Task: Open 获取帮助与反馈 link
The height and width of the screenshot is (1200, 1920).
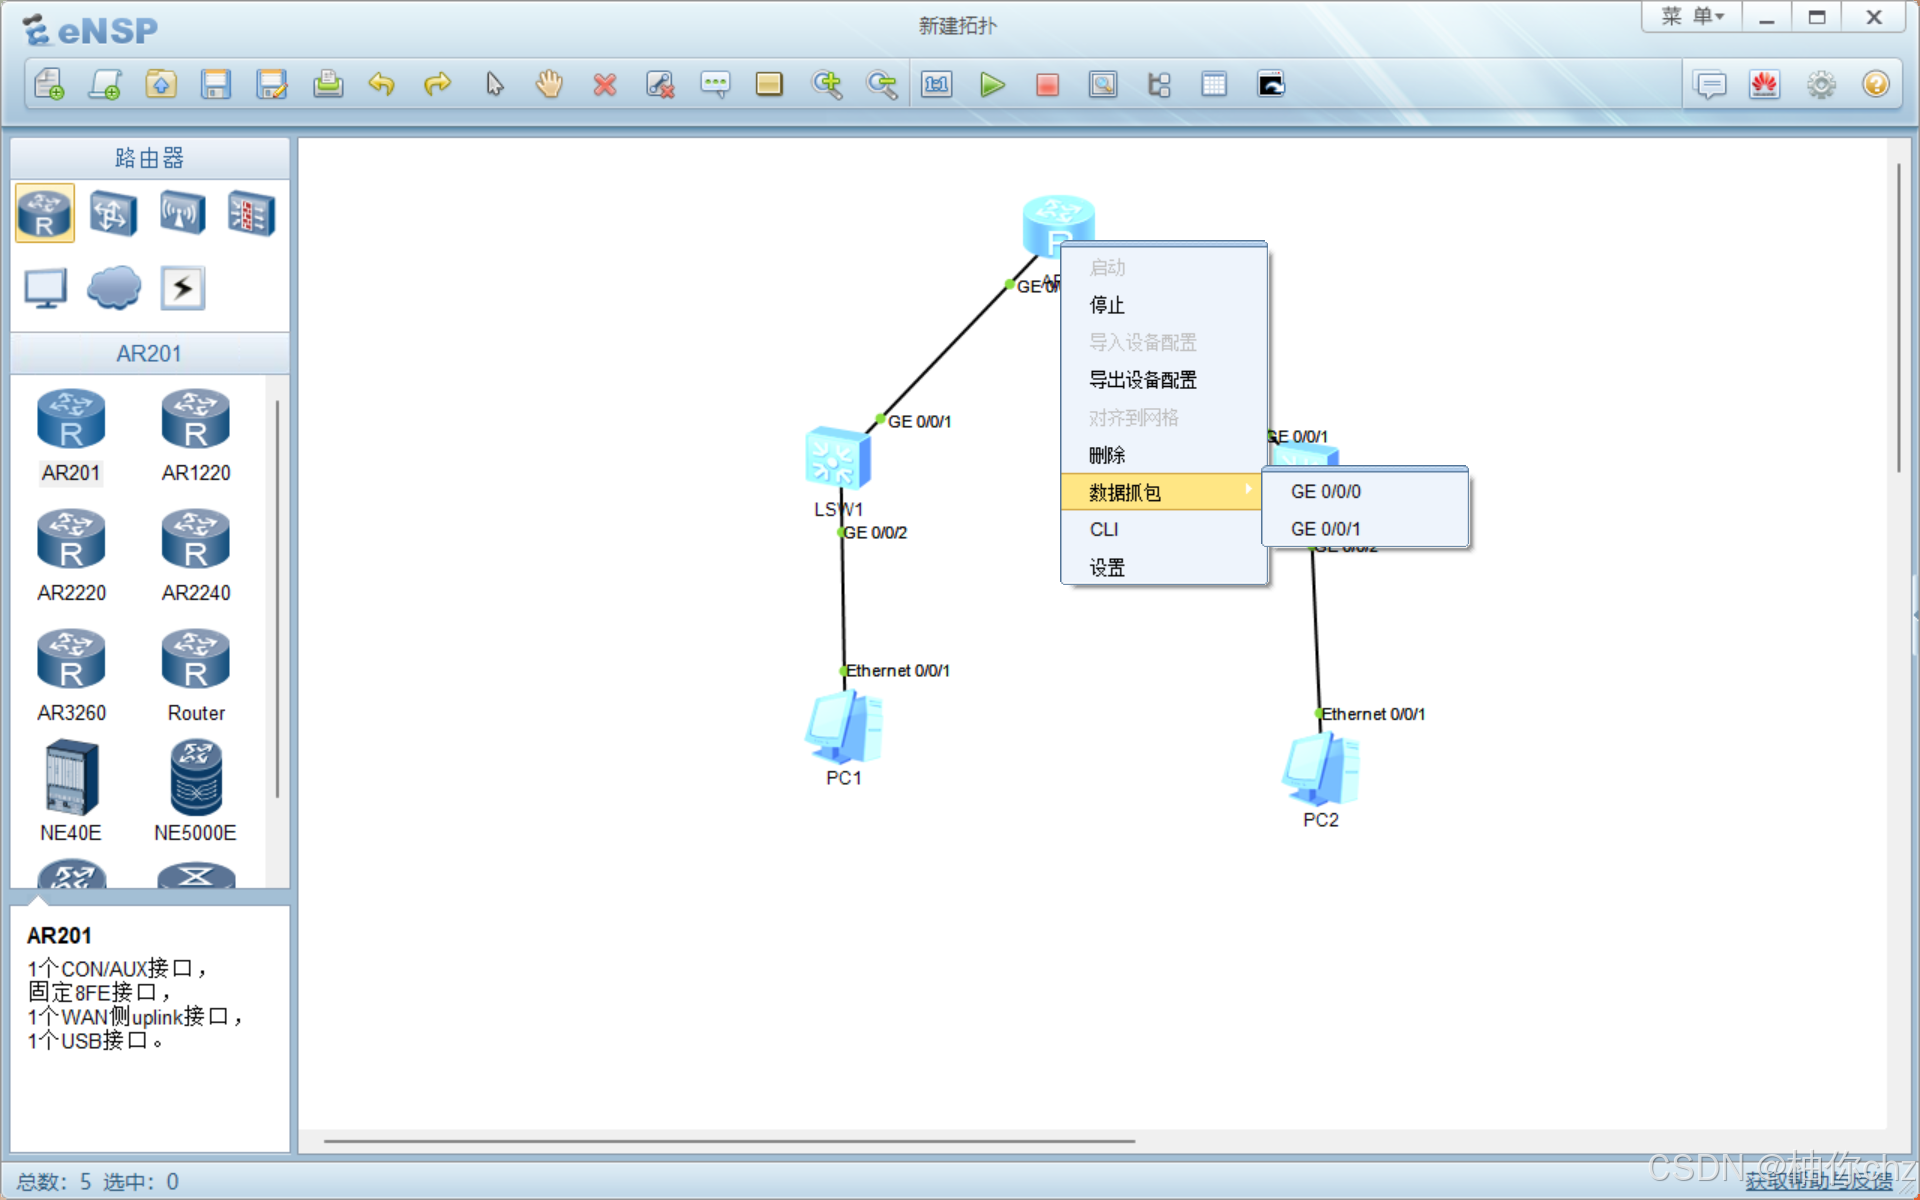Action: pos(1818,1181)
